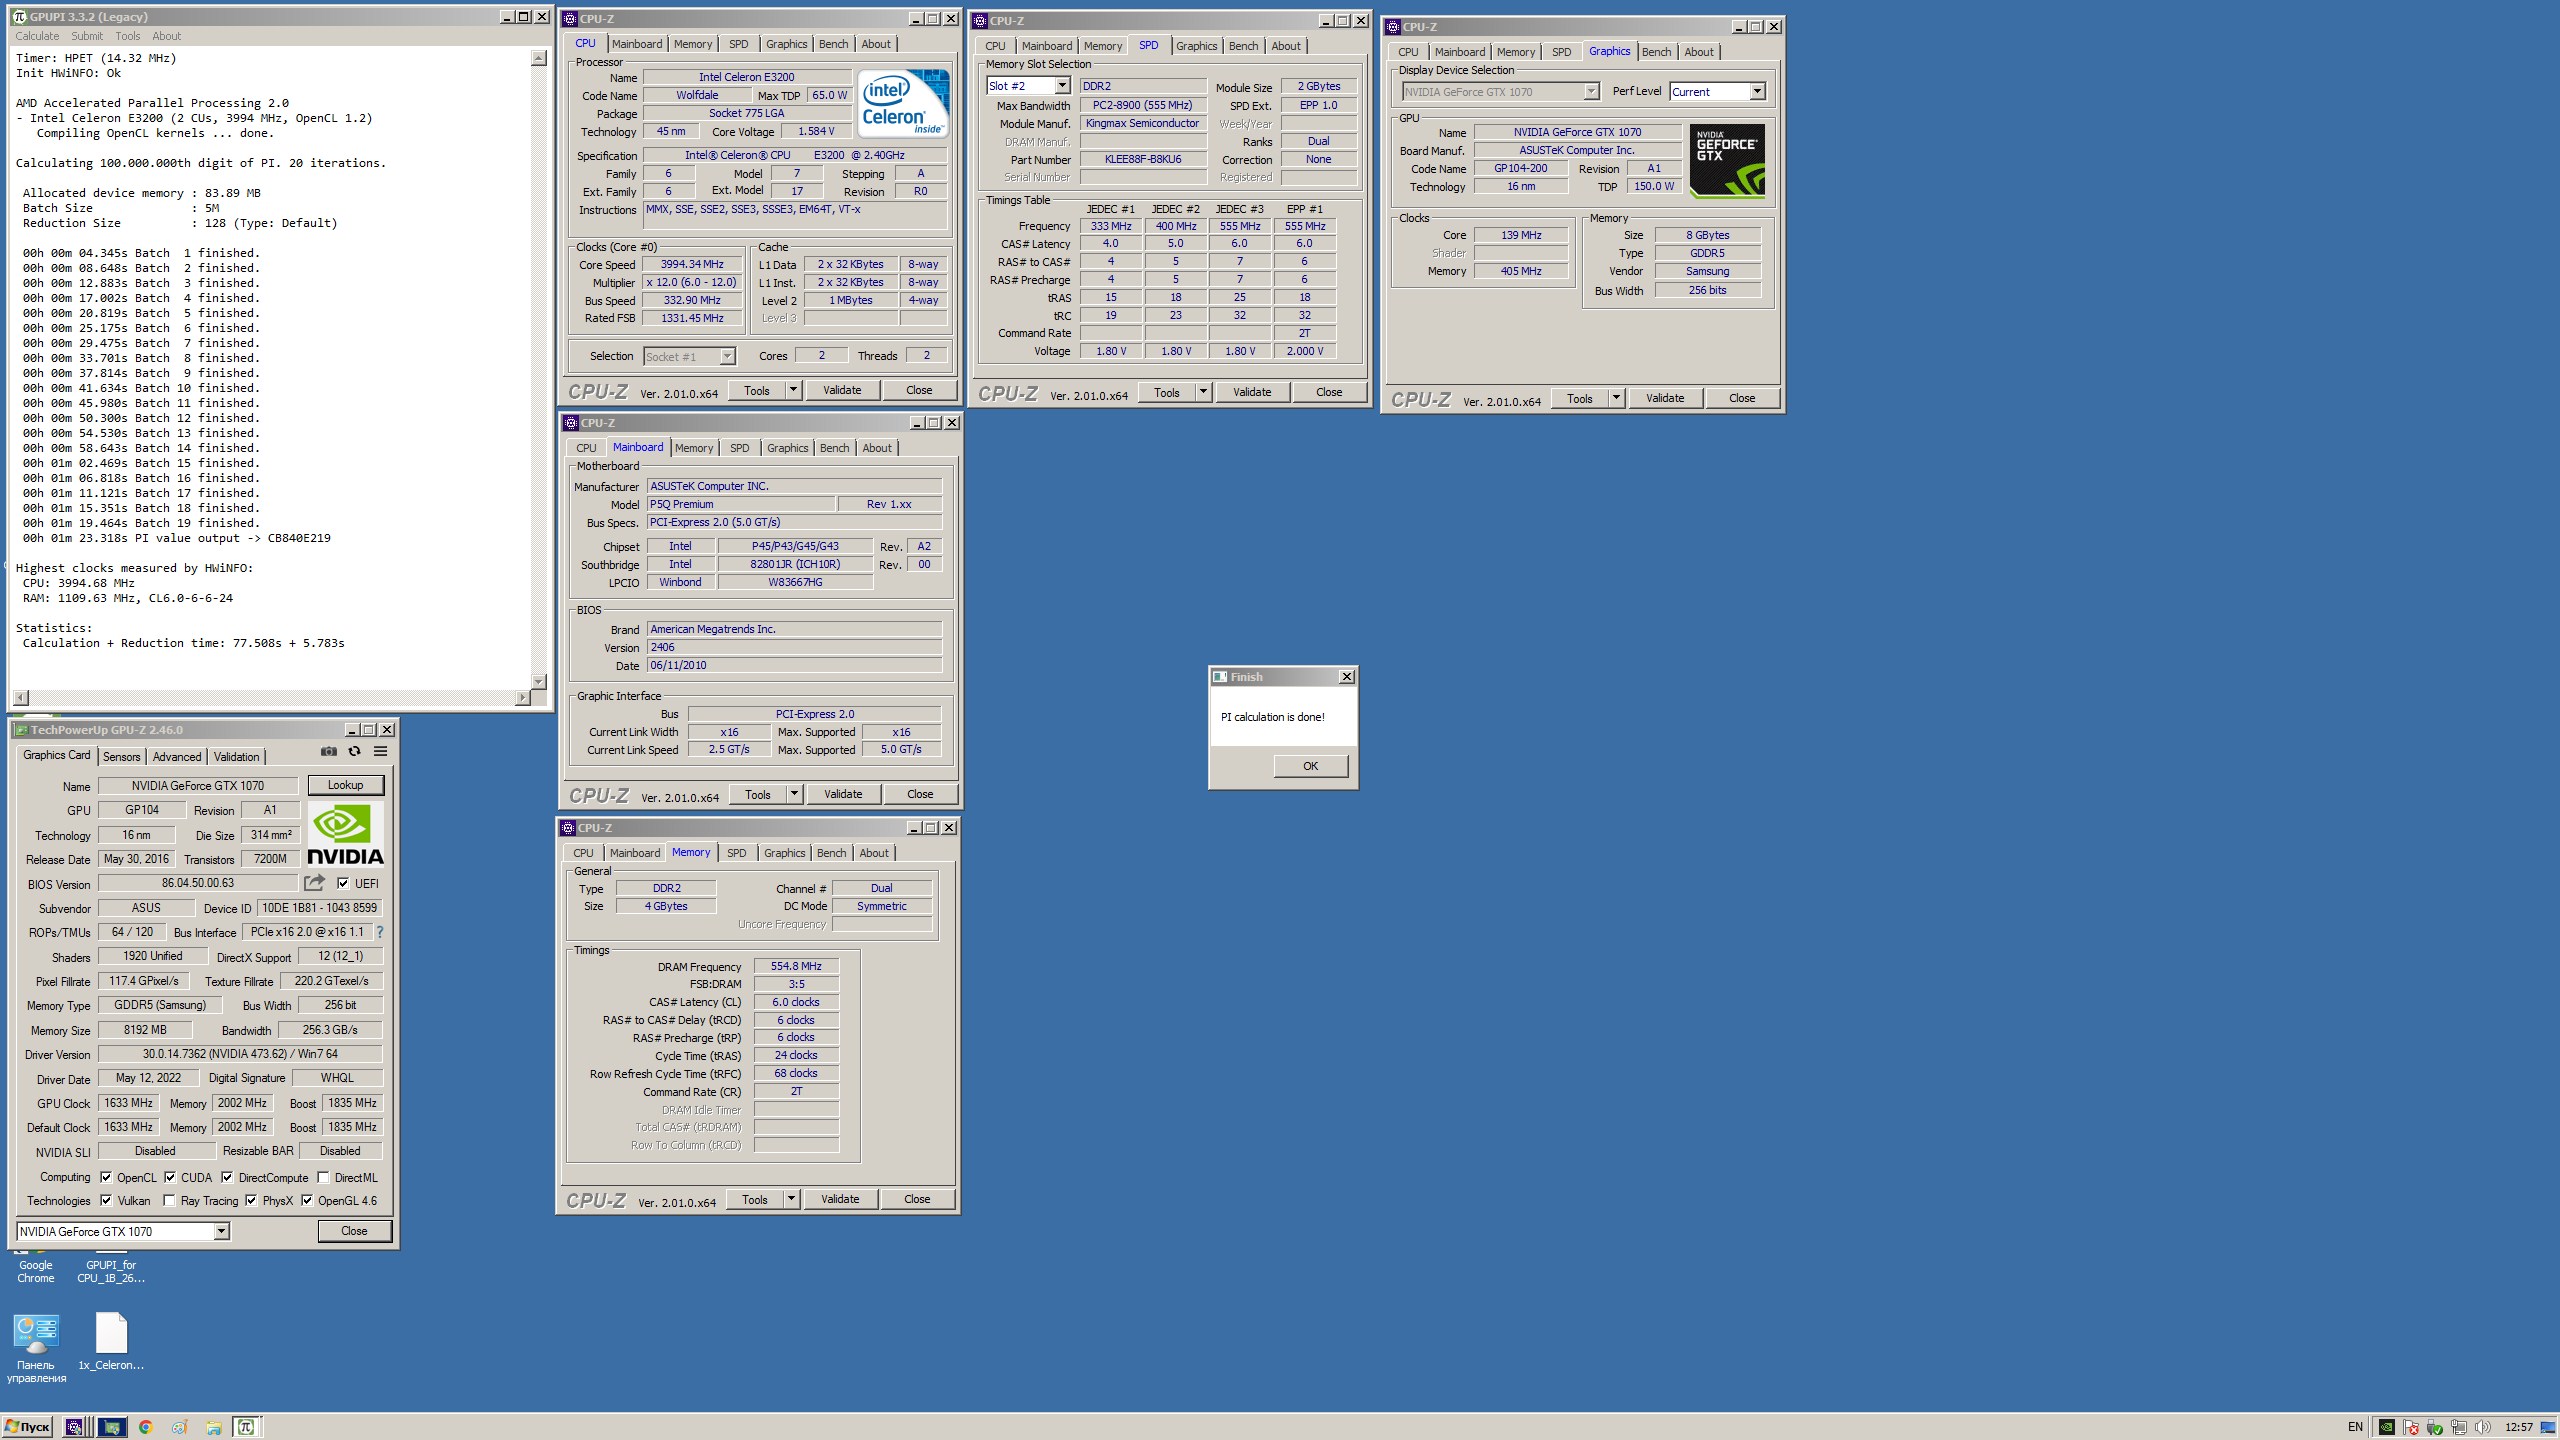Open the Perf Level Current dropdown

[x=1757, y=91]
